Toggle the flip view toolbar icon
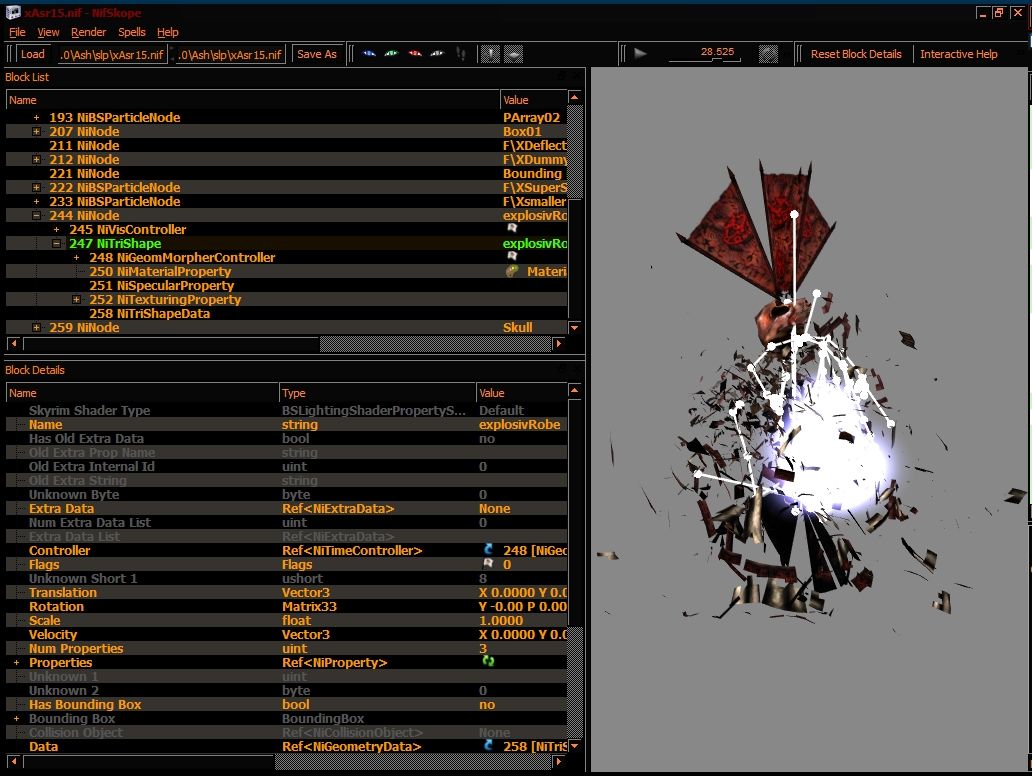 click(490, 54)
